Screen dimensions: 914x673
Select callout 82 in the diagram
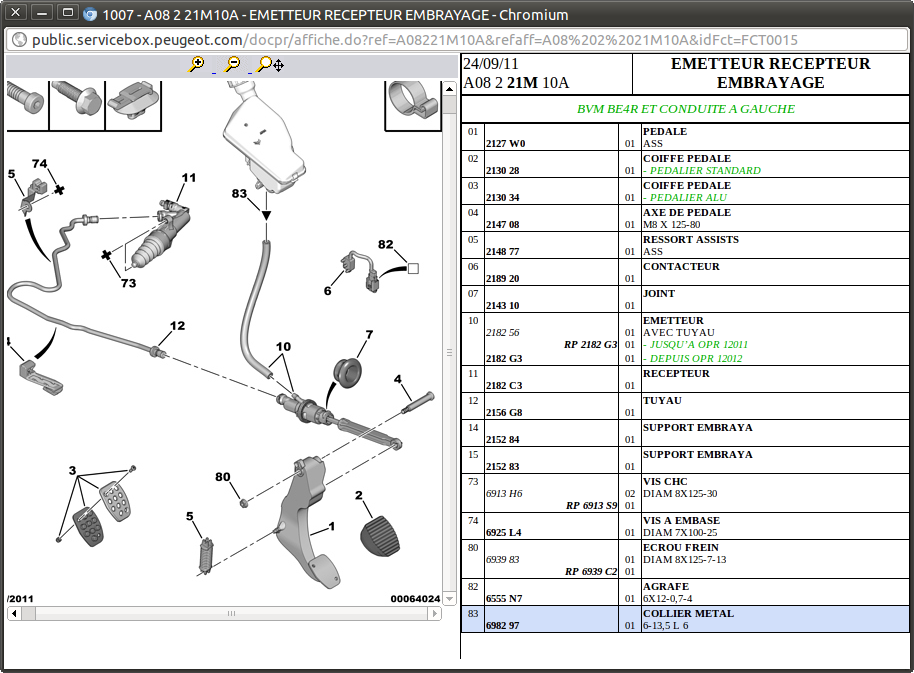click(x=385, y=244)
